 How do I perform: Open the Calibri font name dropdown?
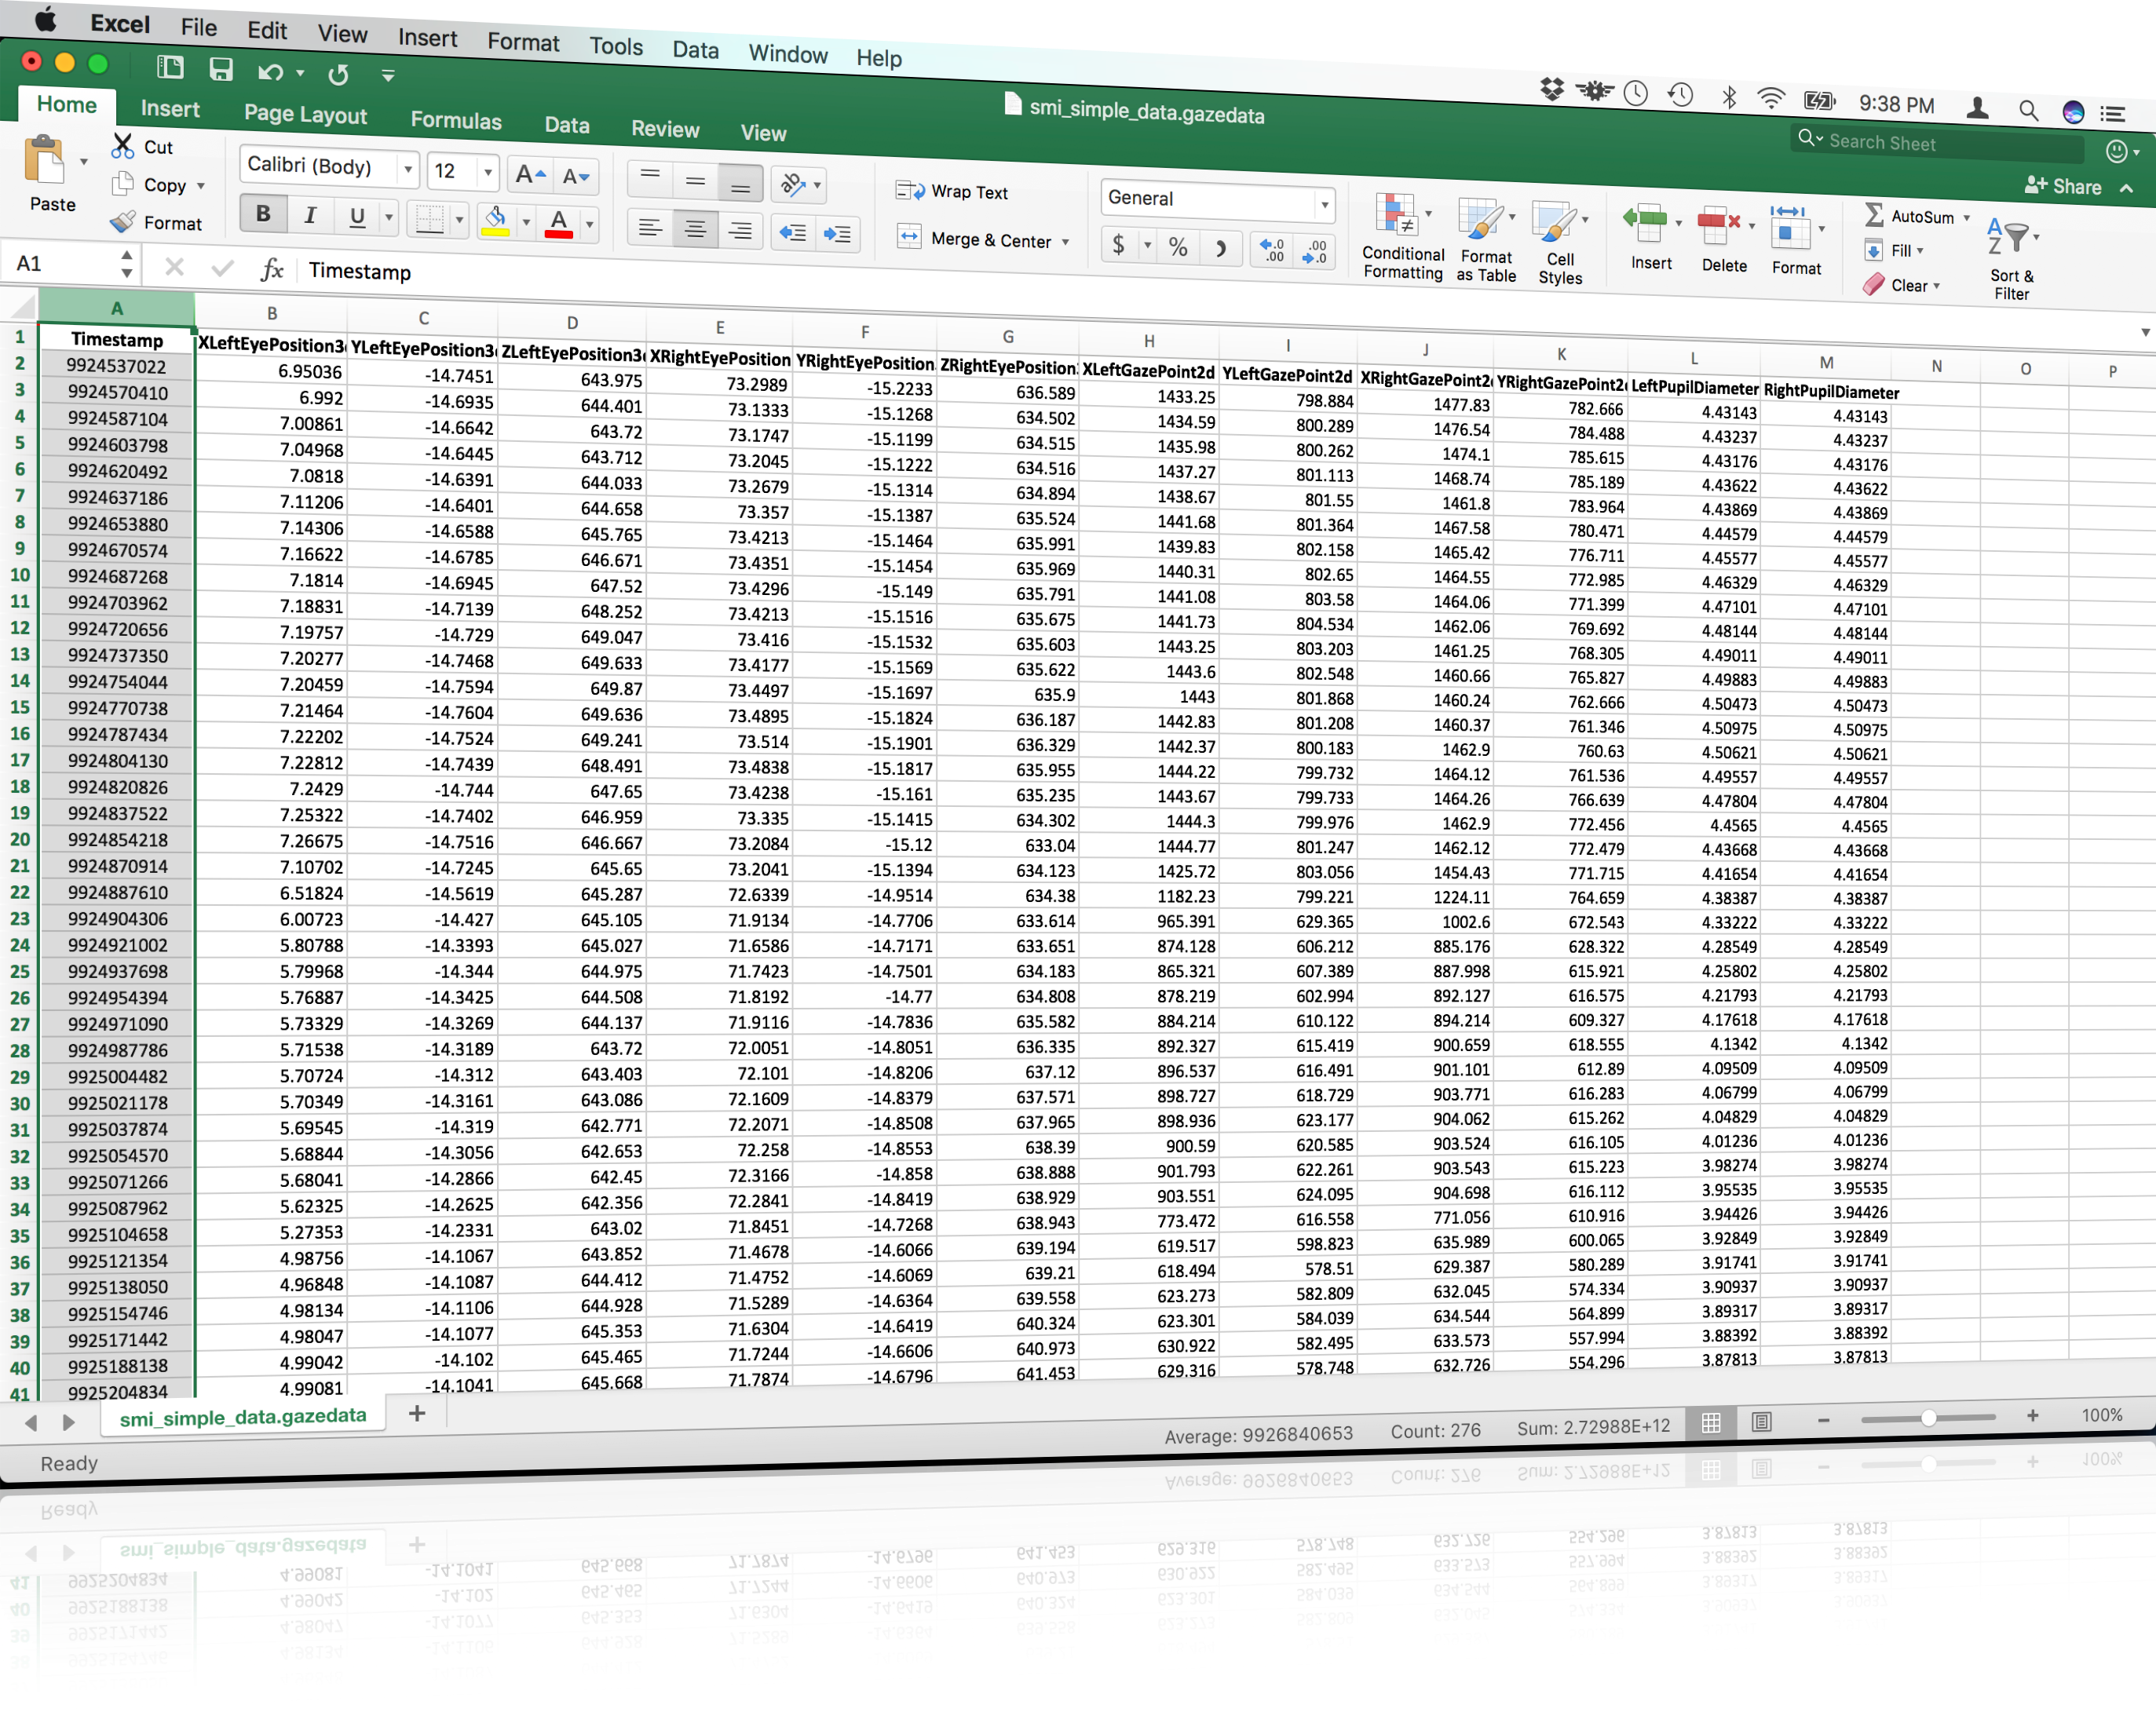pos(408,170)
